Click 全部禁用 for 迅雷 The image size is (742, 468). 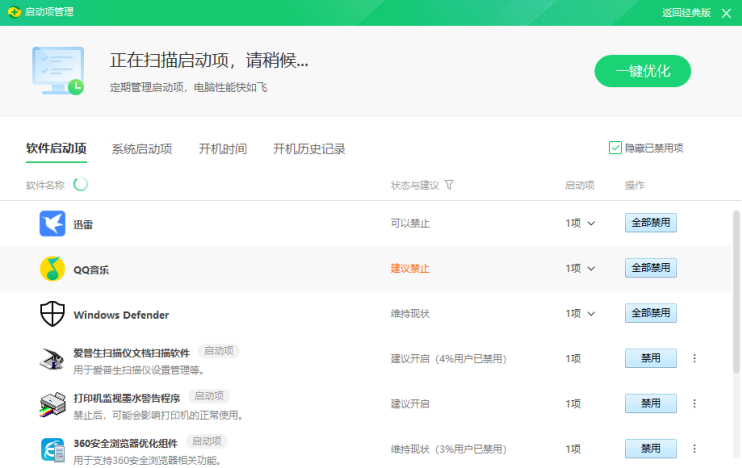(651, 223)
